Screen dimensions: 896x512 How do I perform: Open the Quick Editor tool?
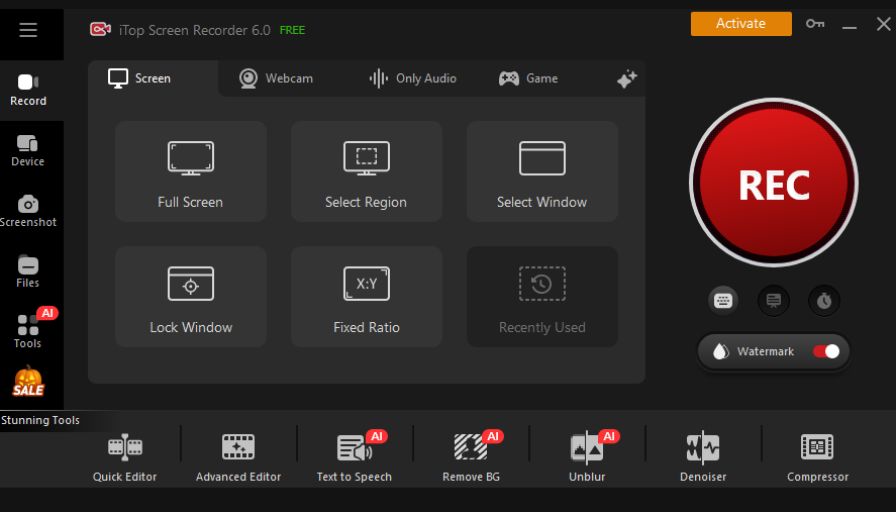[125, 458]
